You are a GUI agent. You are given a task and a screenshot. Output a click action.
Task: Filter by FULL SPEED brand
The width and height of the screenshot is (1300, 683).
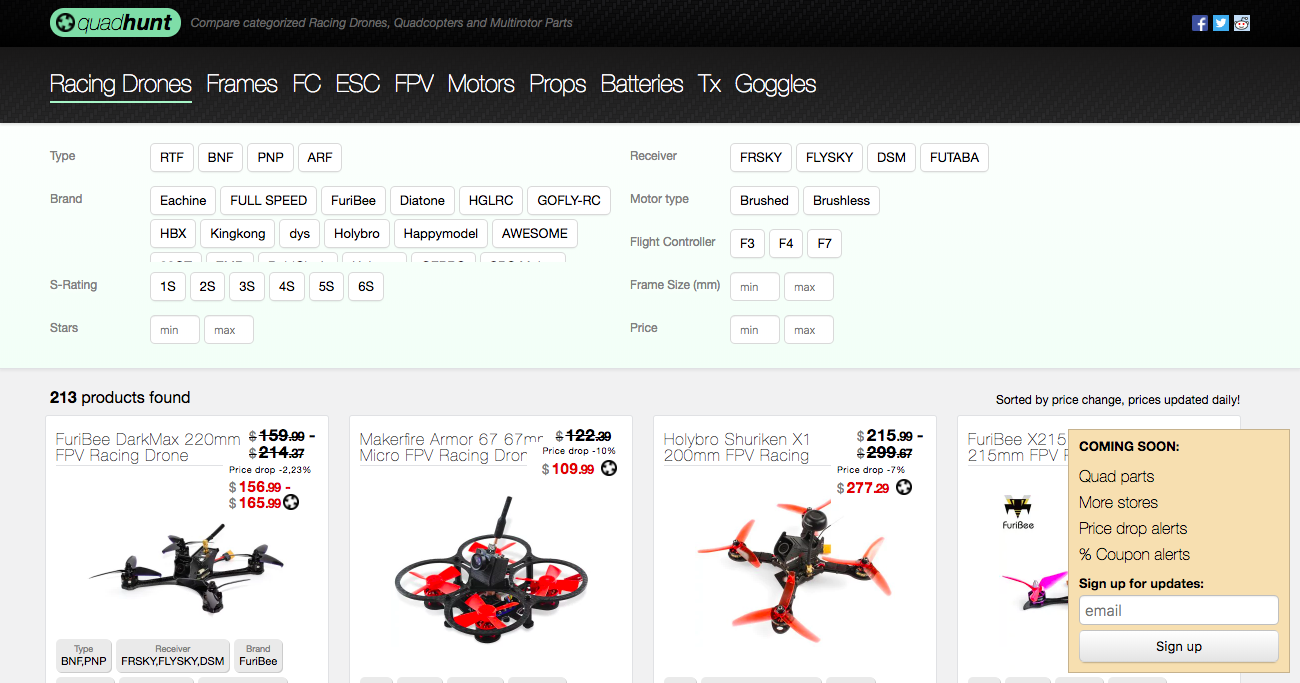tap(269, 200)
